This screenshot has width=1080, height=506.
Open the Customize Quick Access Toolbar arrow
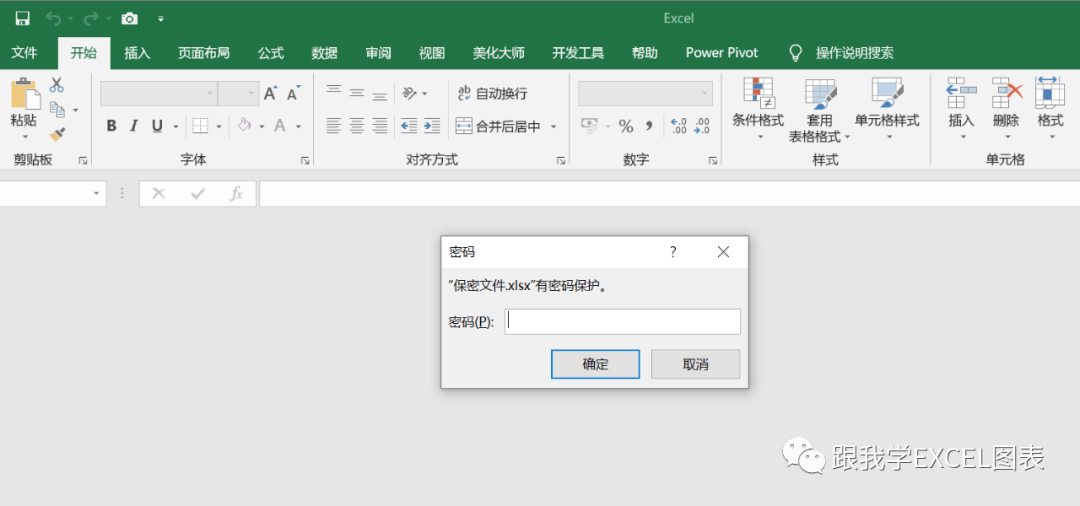coord(160,19)
